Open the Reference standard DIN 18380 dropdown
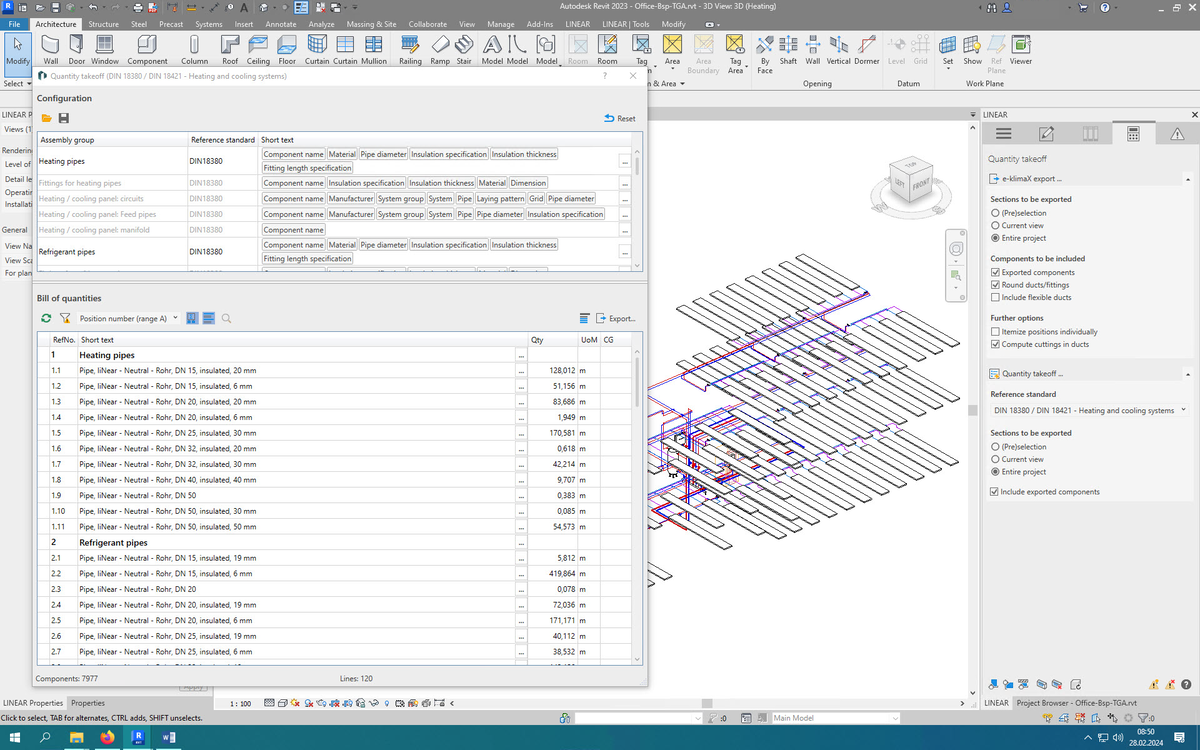Screen dimensions: 1200x750 1088,410
